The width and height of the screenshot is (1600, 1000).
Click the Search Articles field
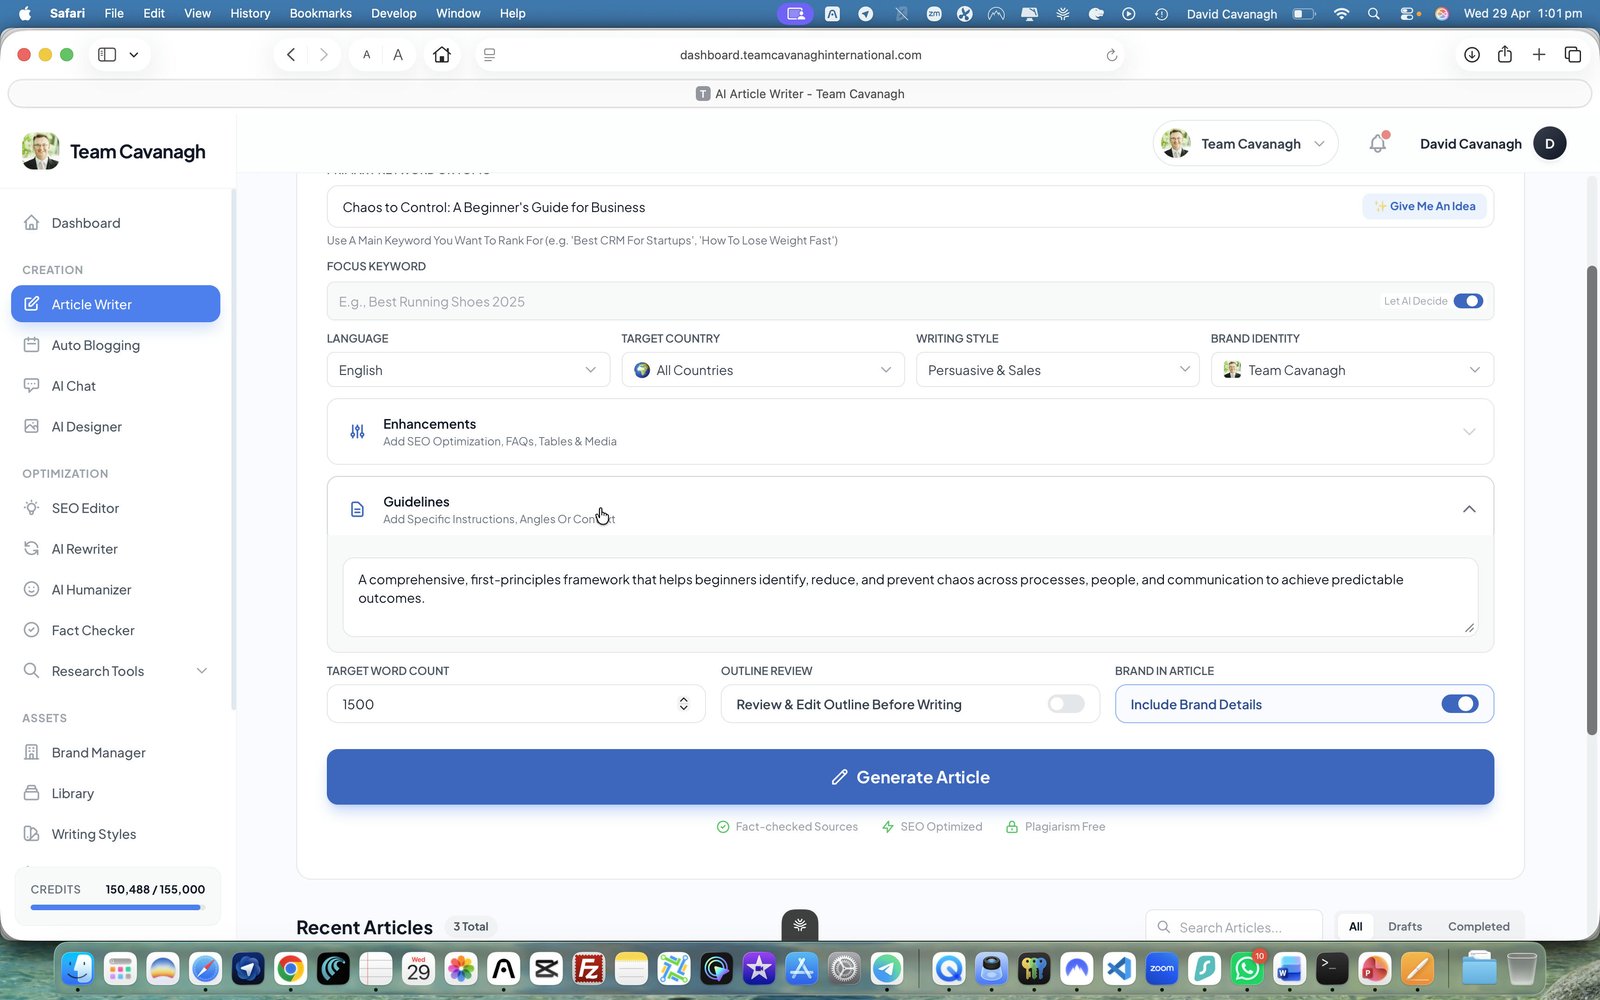coord(1234,927)
